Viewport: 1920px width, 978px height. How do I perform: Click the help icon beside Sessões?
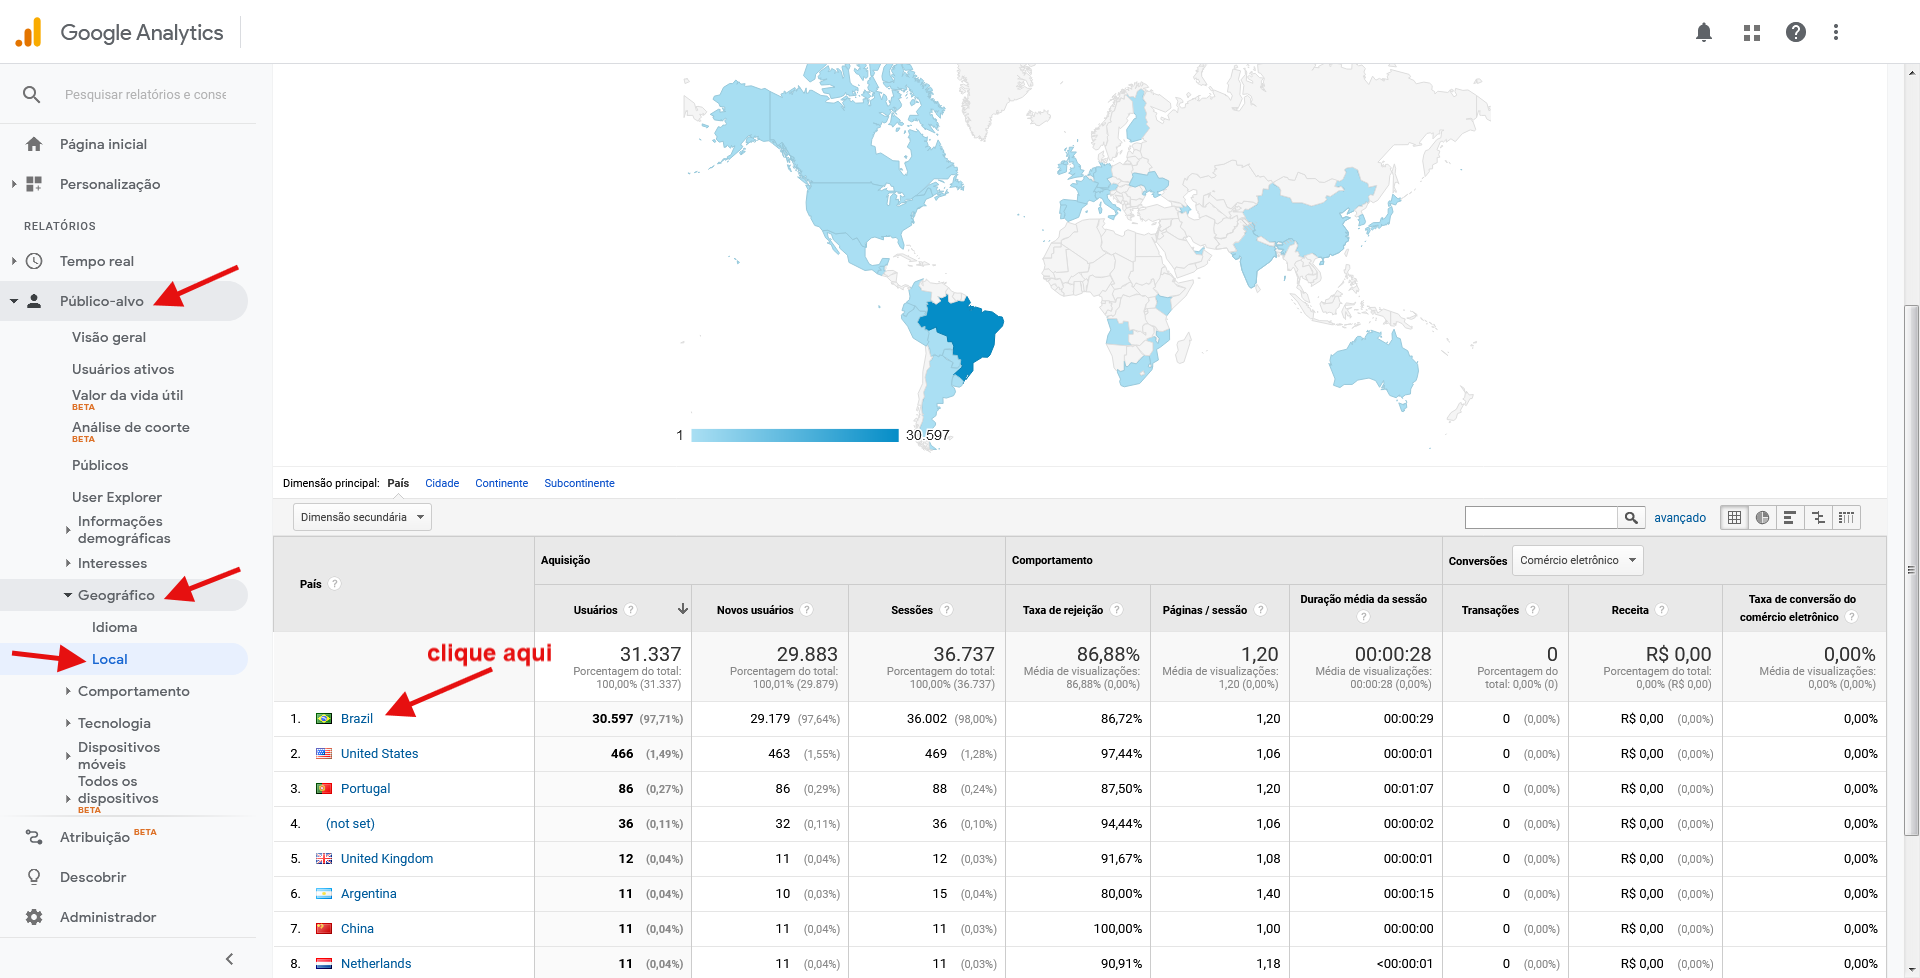tap(947, 610)
